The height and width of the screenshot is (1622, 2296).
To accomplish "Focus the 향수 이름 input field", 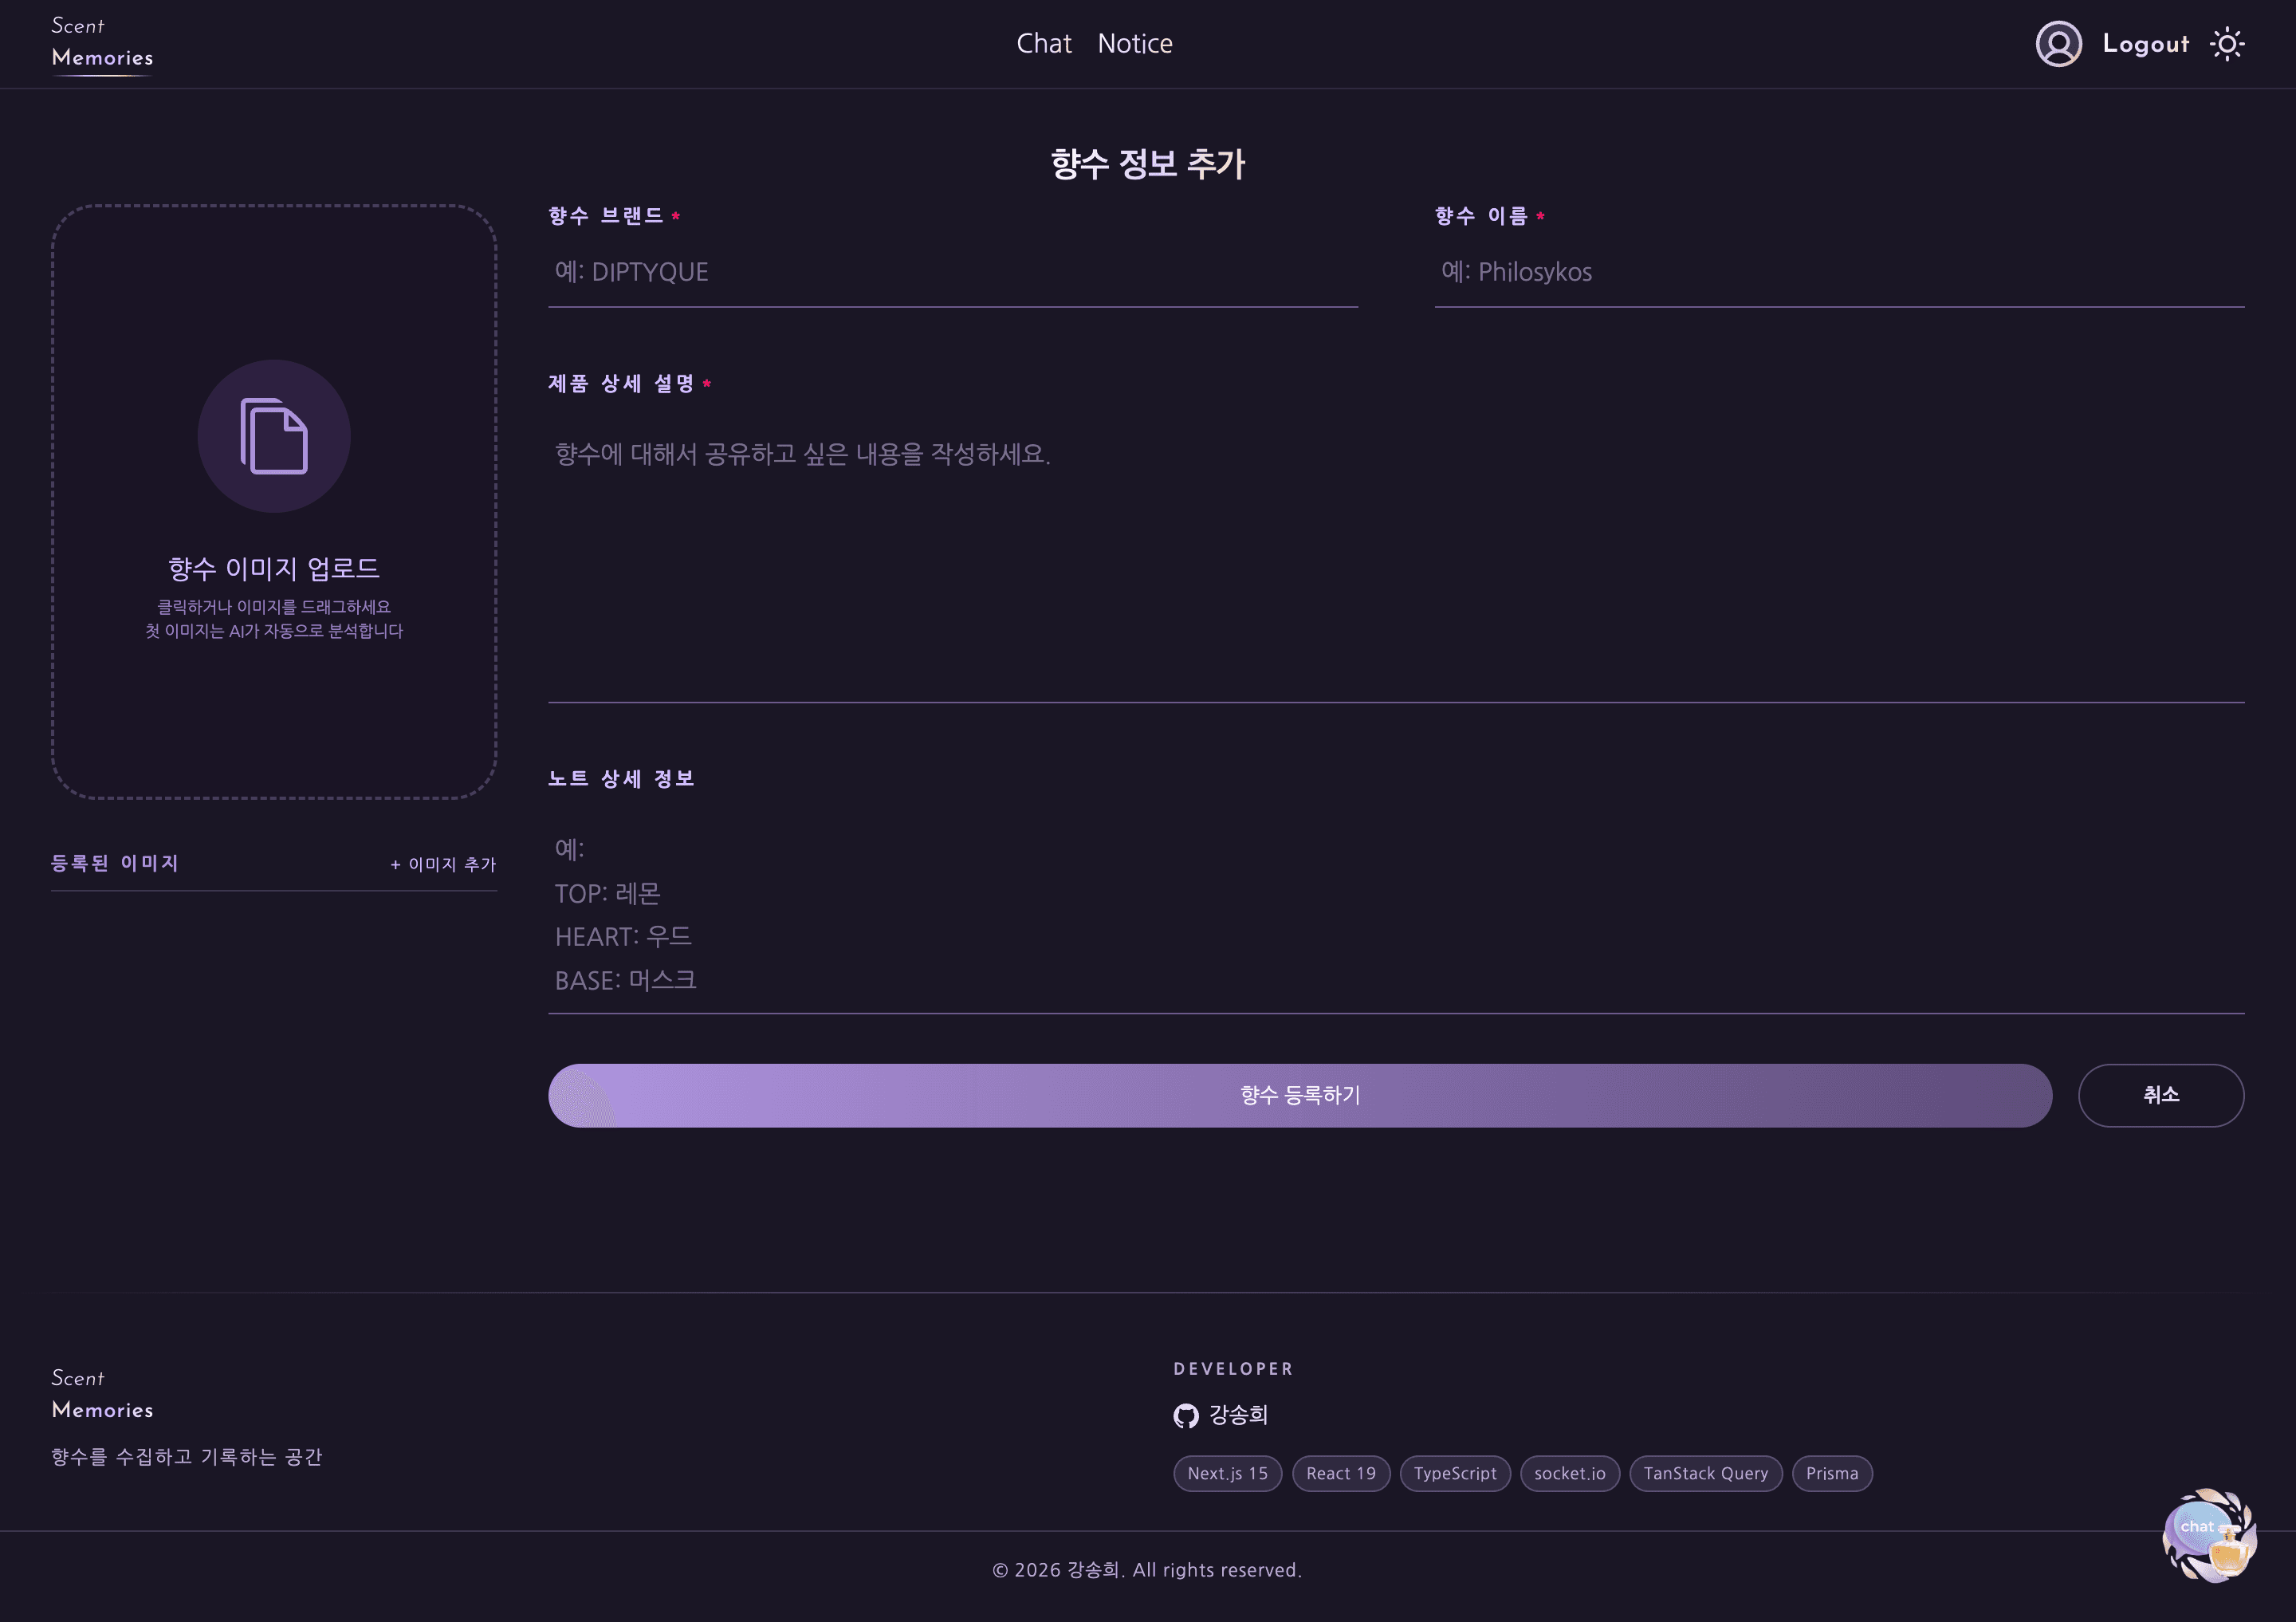I will (1838, 272).
